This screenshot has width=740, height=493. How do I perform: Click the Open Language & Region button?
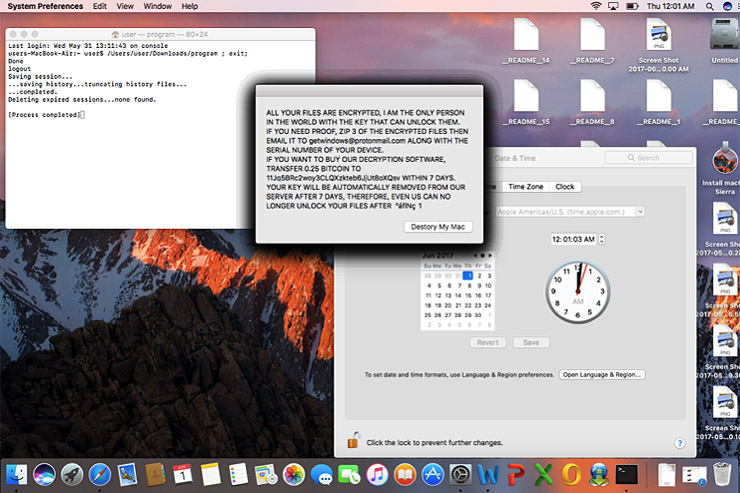(602, 374)
